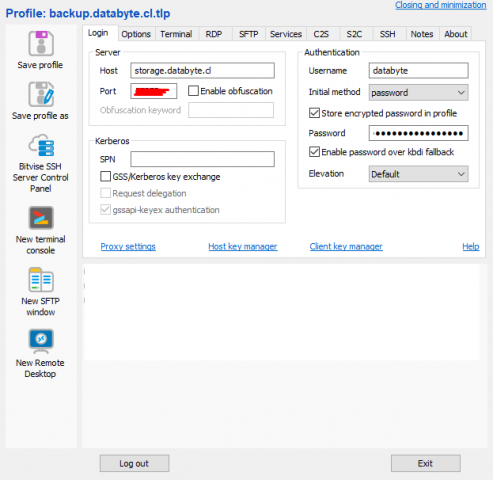Click the Port input field
Viewport: 493px width, 480px height.
[x=154, y=91]
